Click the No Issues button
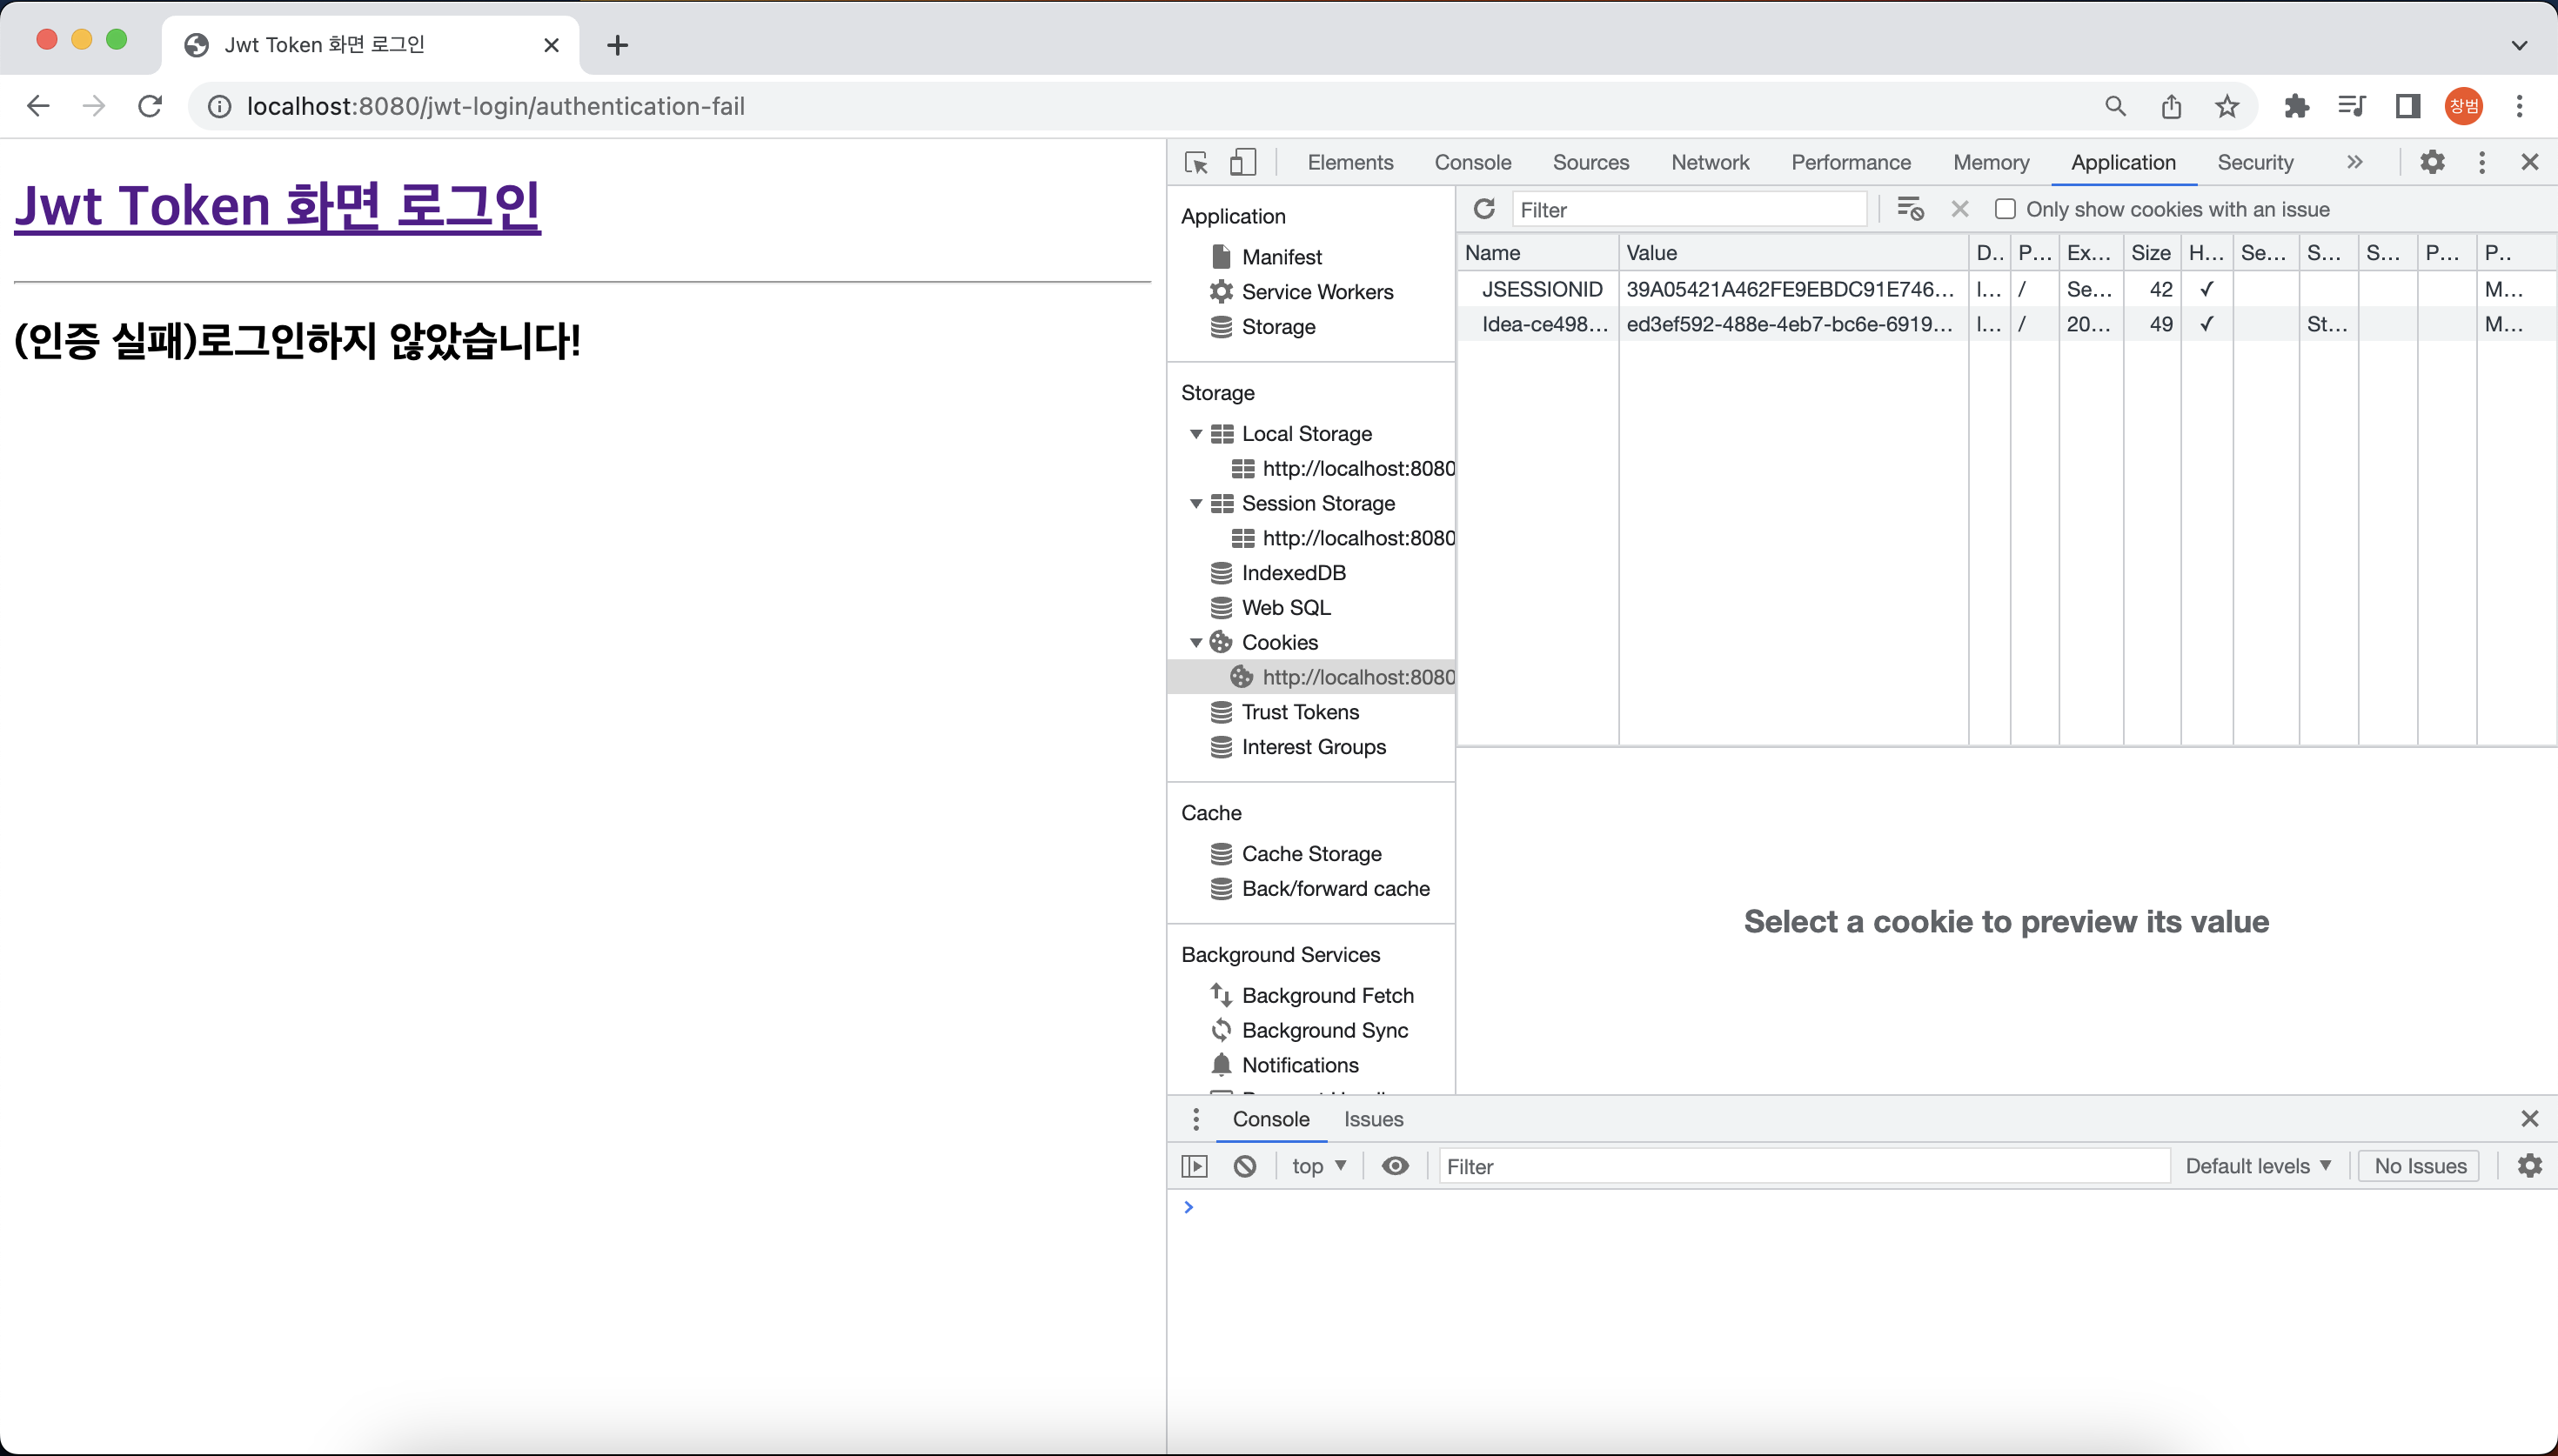Image resolution: width=2558 pixels, height=1456 pixels. click(2419, 1166)
